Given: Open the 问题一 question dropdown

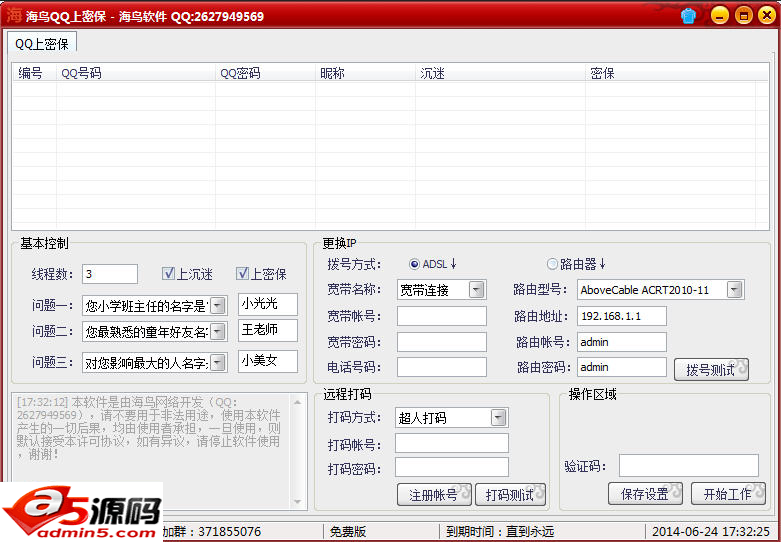Looking at the screenshot, I should click(217, 306).
